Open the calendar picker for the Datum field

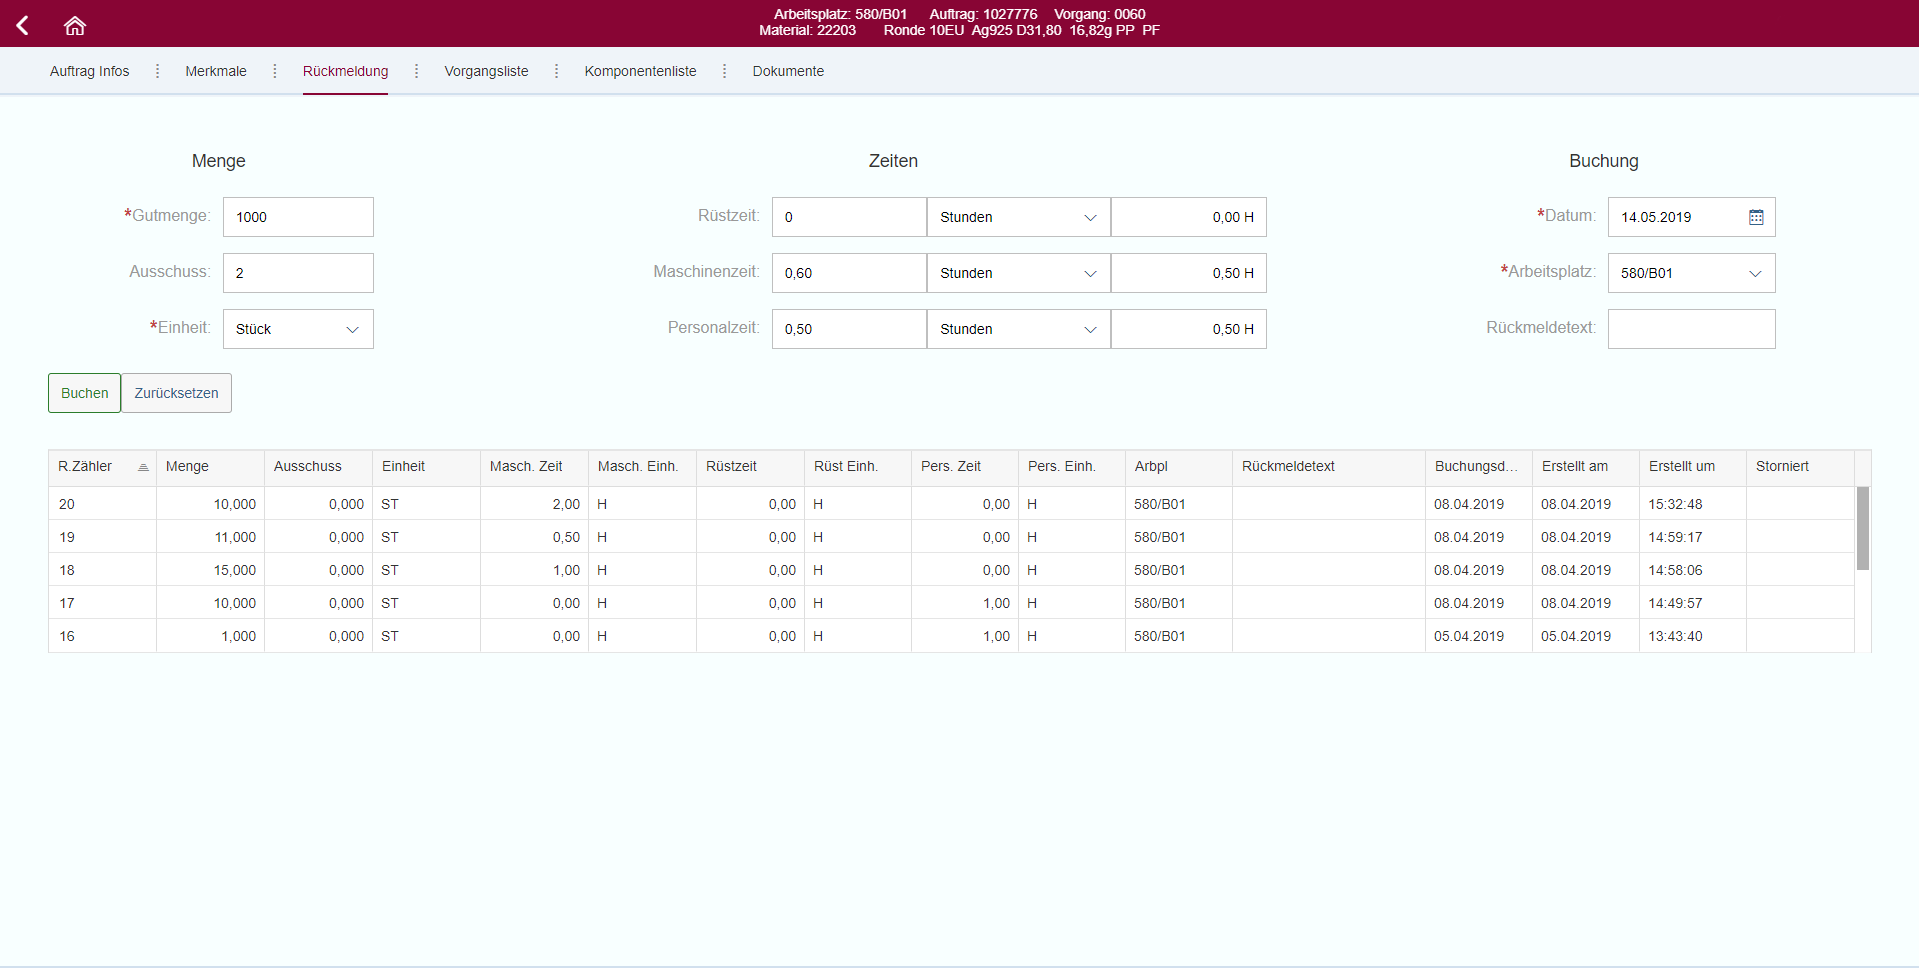click(1755, 217)
